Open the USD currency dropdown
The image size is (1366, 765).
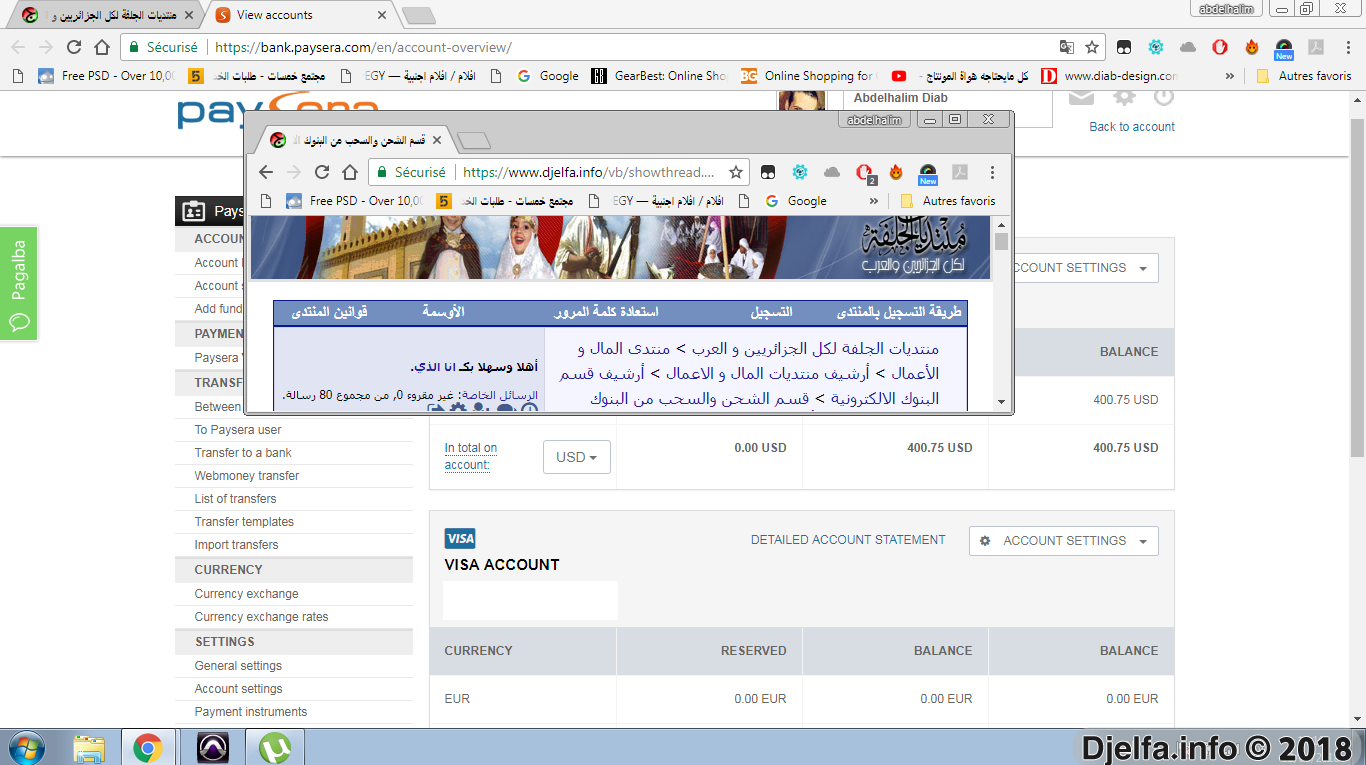[577, 457]
